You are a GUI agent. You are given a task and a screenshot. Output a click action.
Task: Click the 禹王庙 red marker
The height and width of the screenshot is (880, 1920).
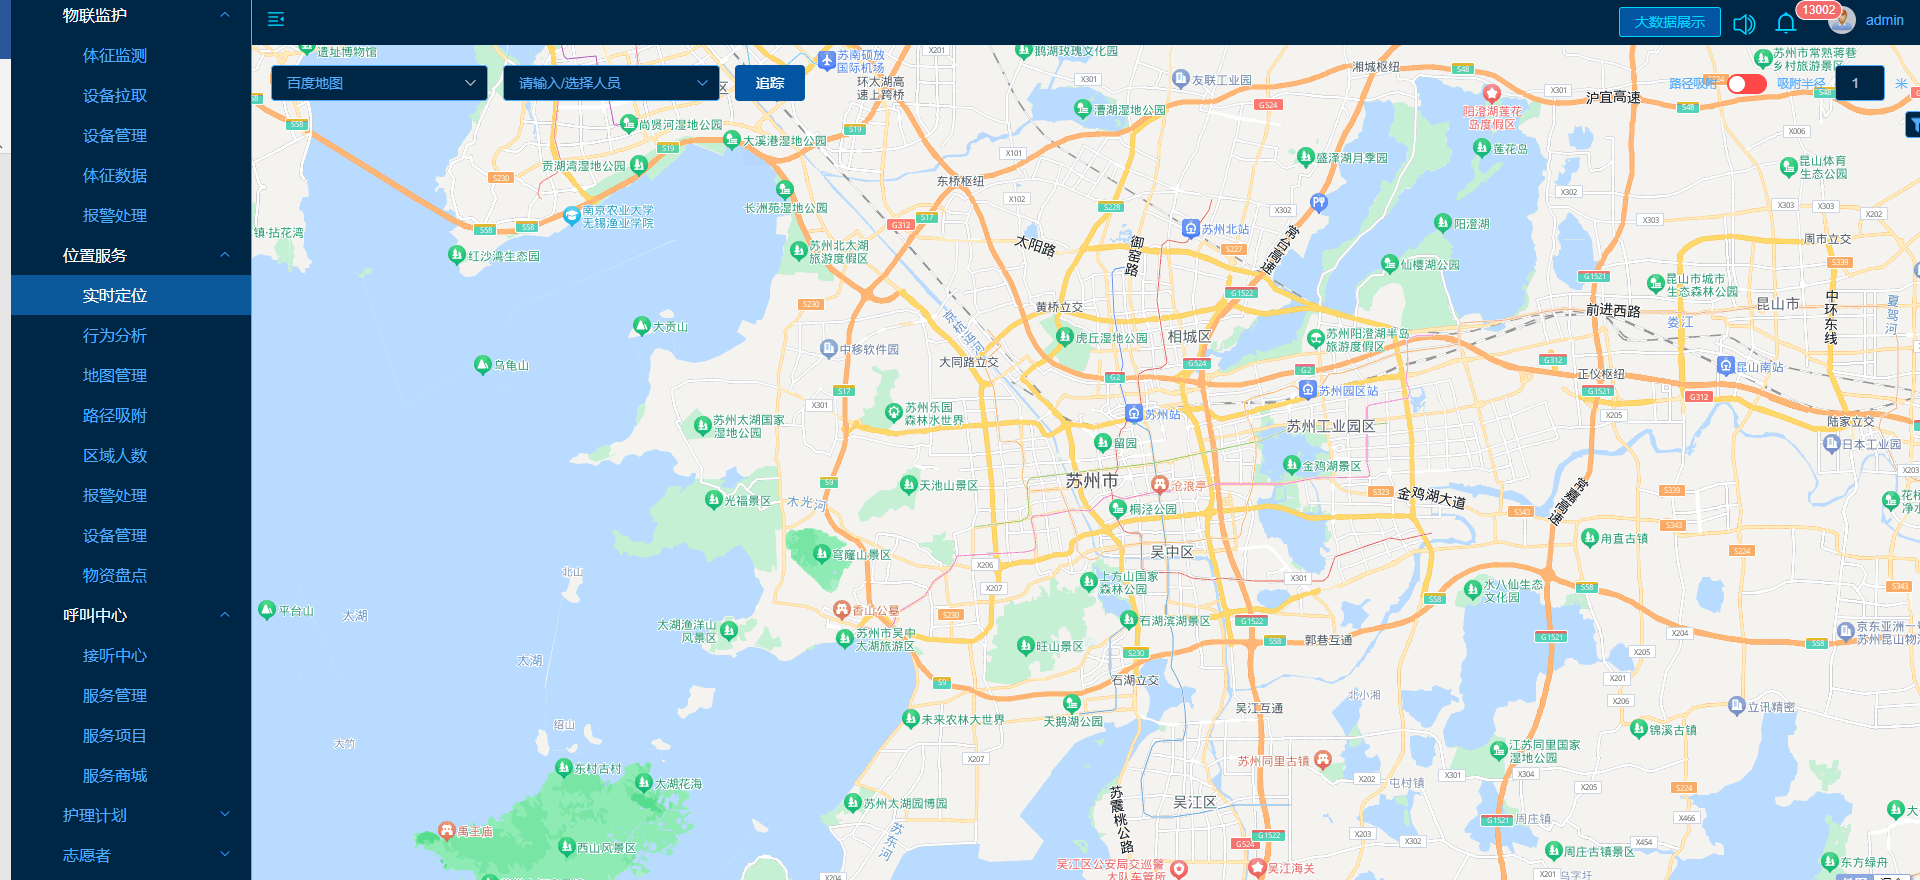click(x=447, y=830)
